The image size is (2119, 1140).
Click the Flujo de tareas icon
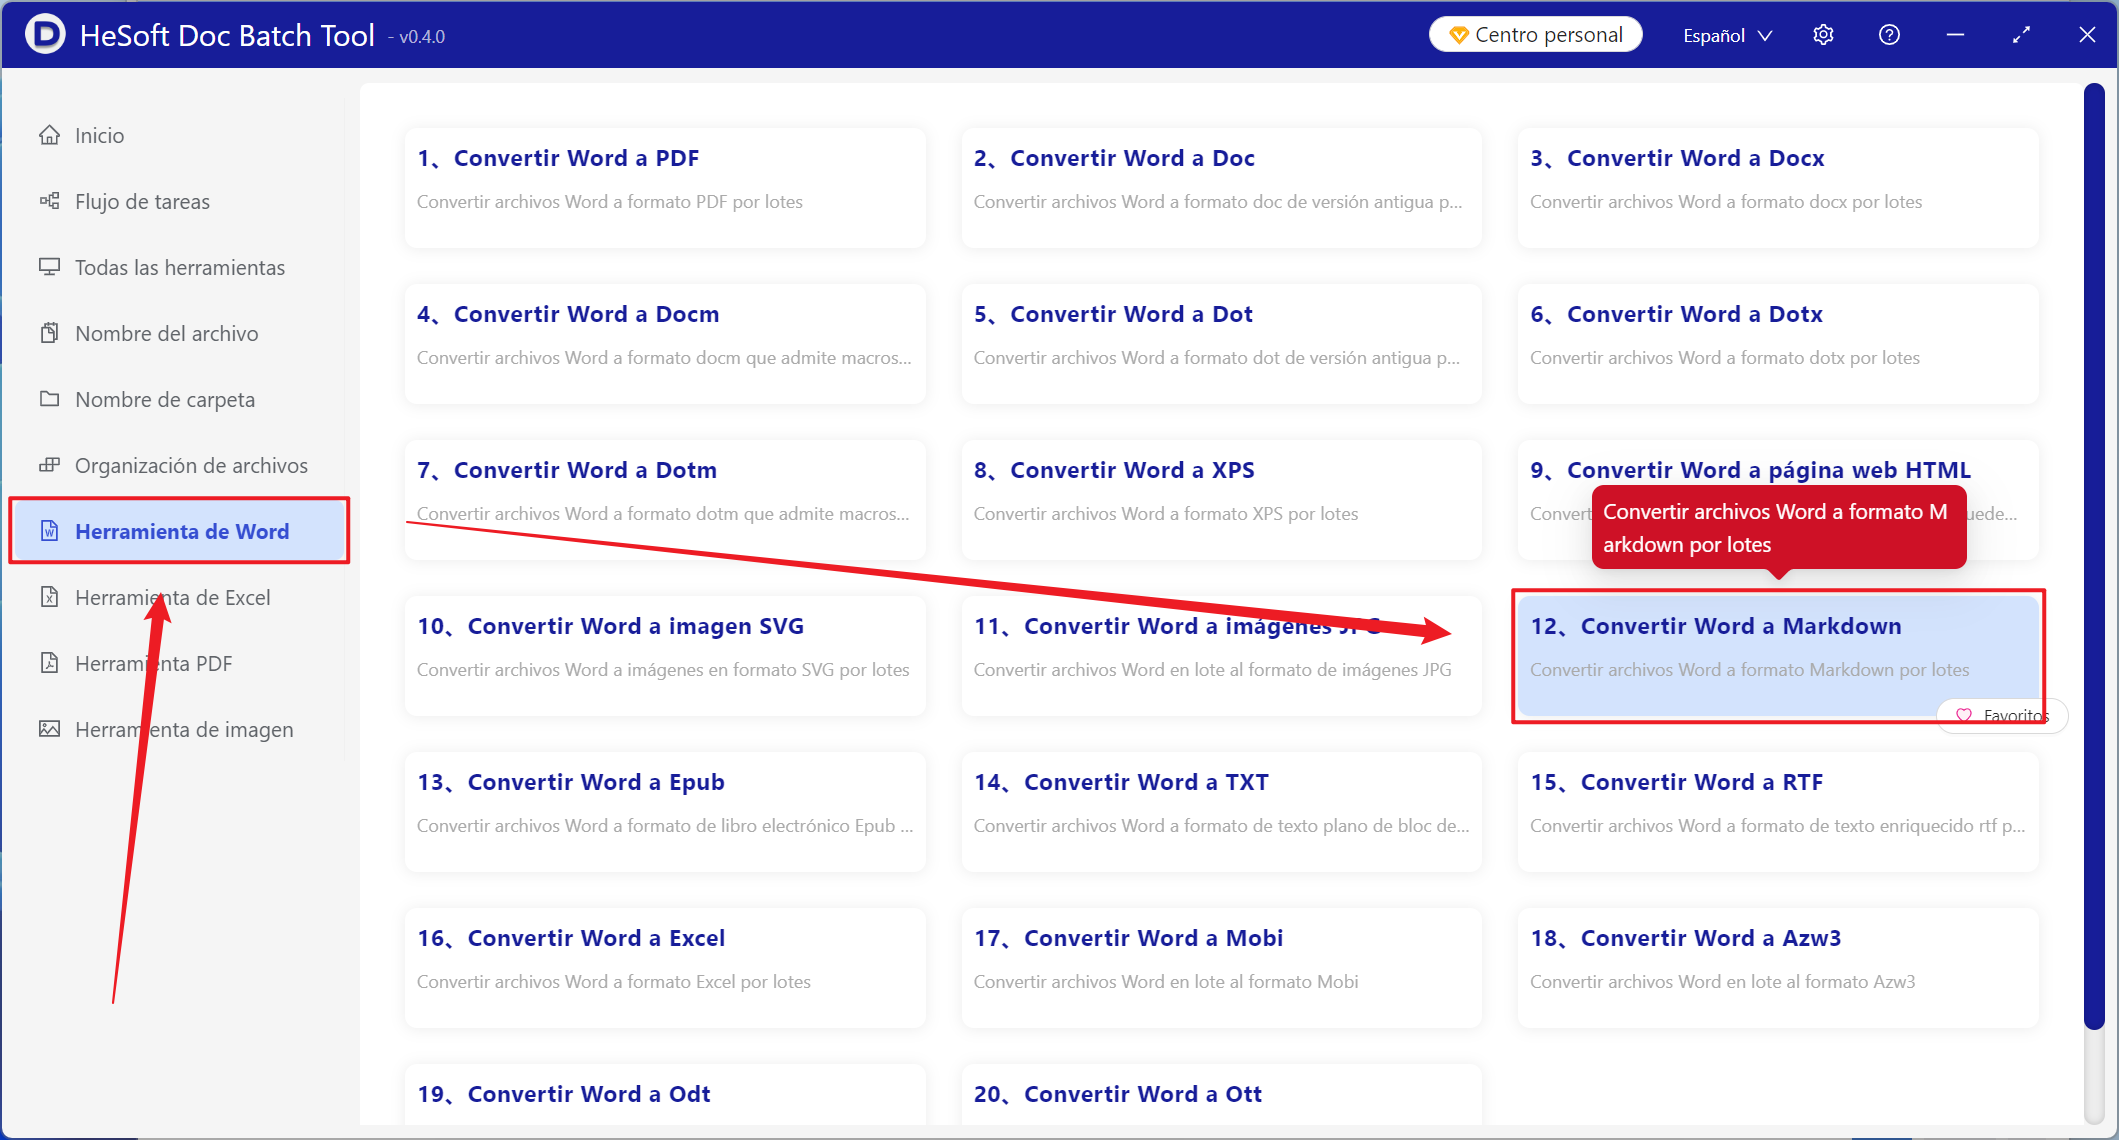tap(49, 201)
